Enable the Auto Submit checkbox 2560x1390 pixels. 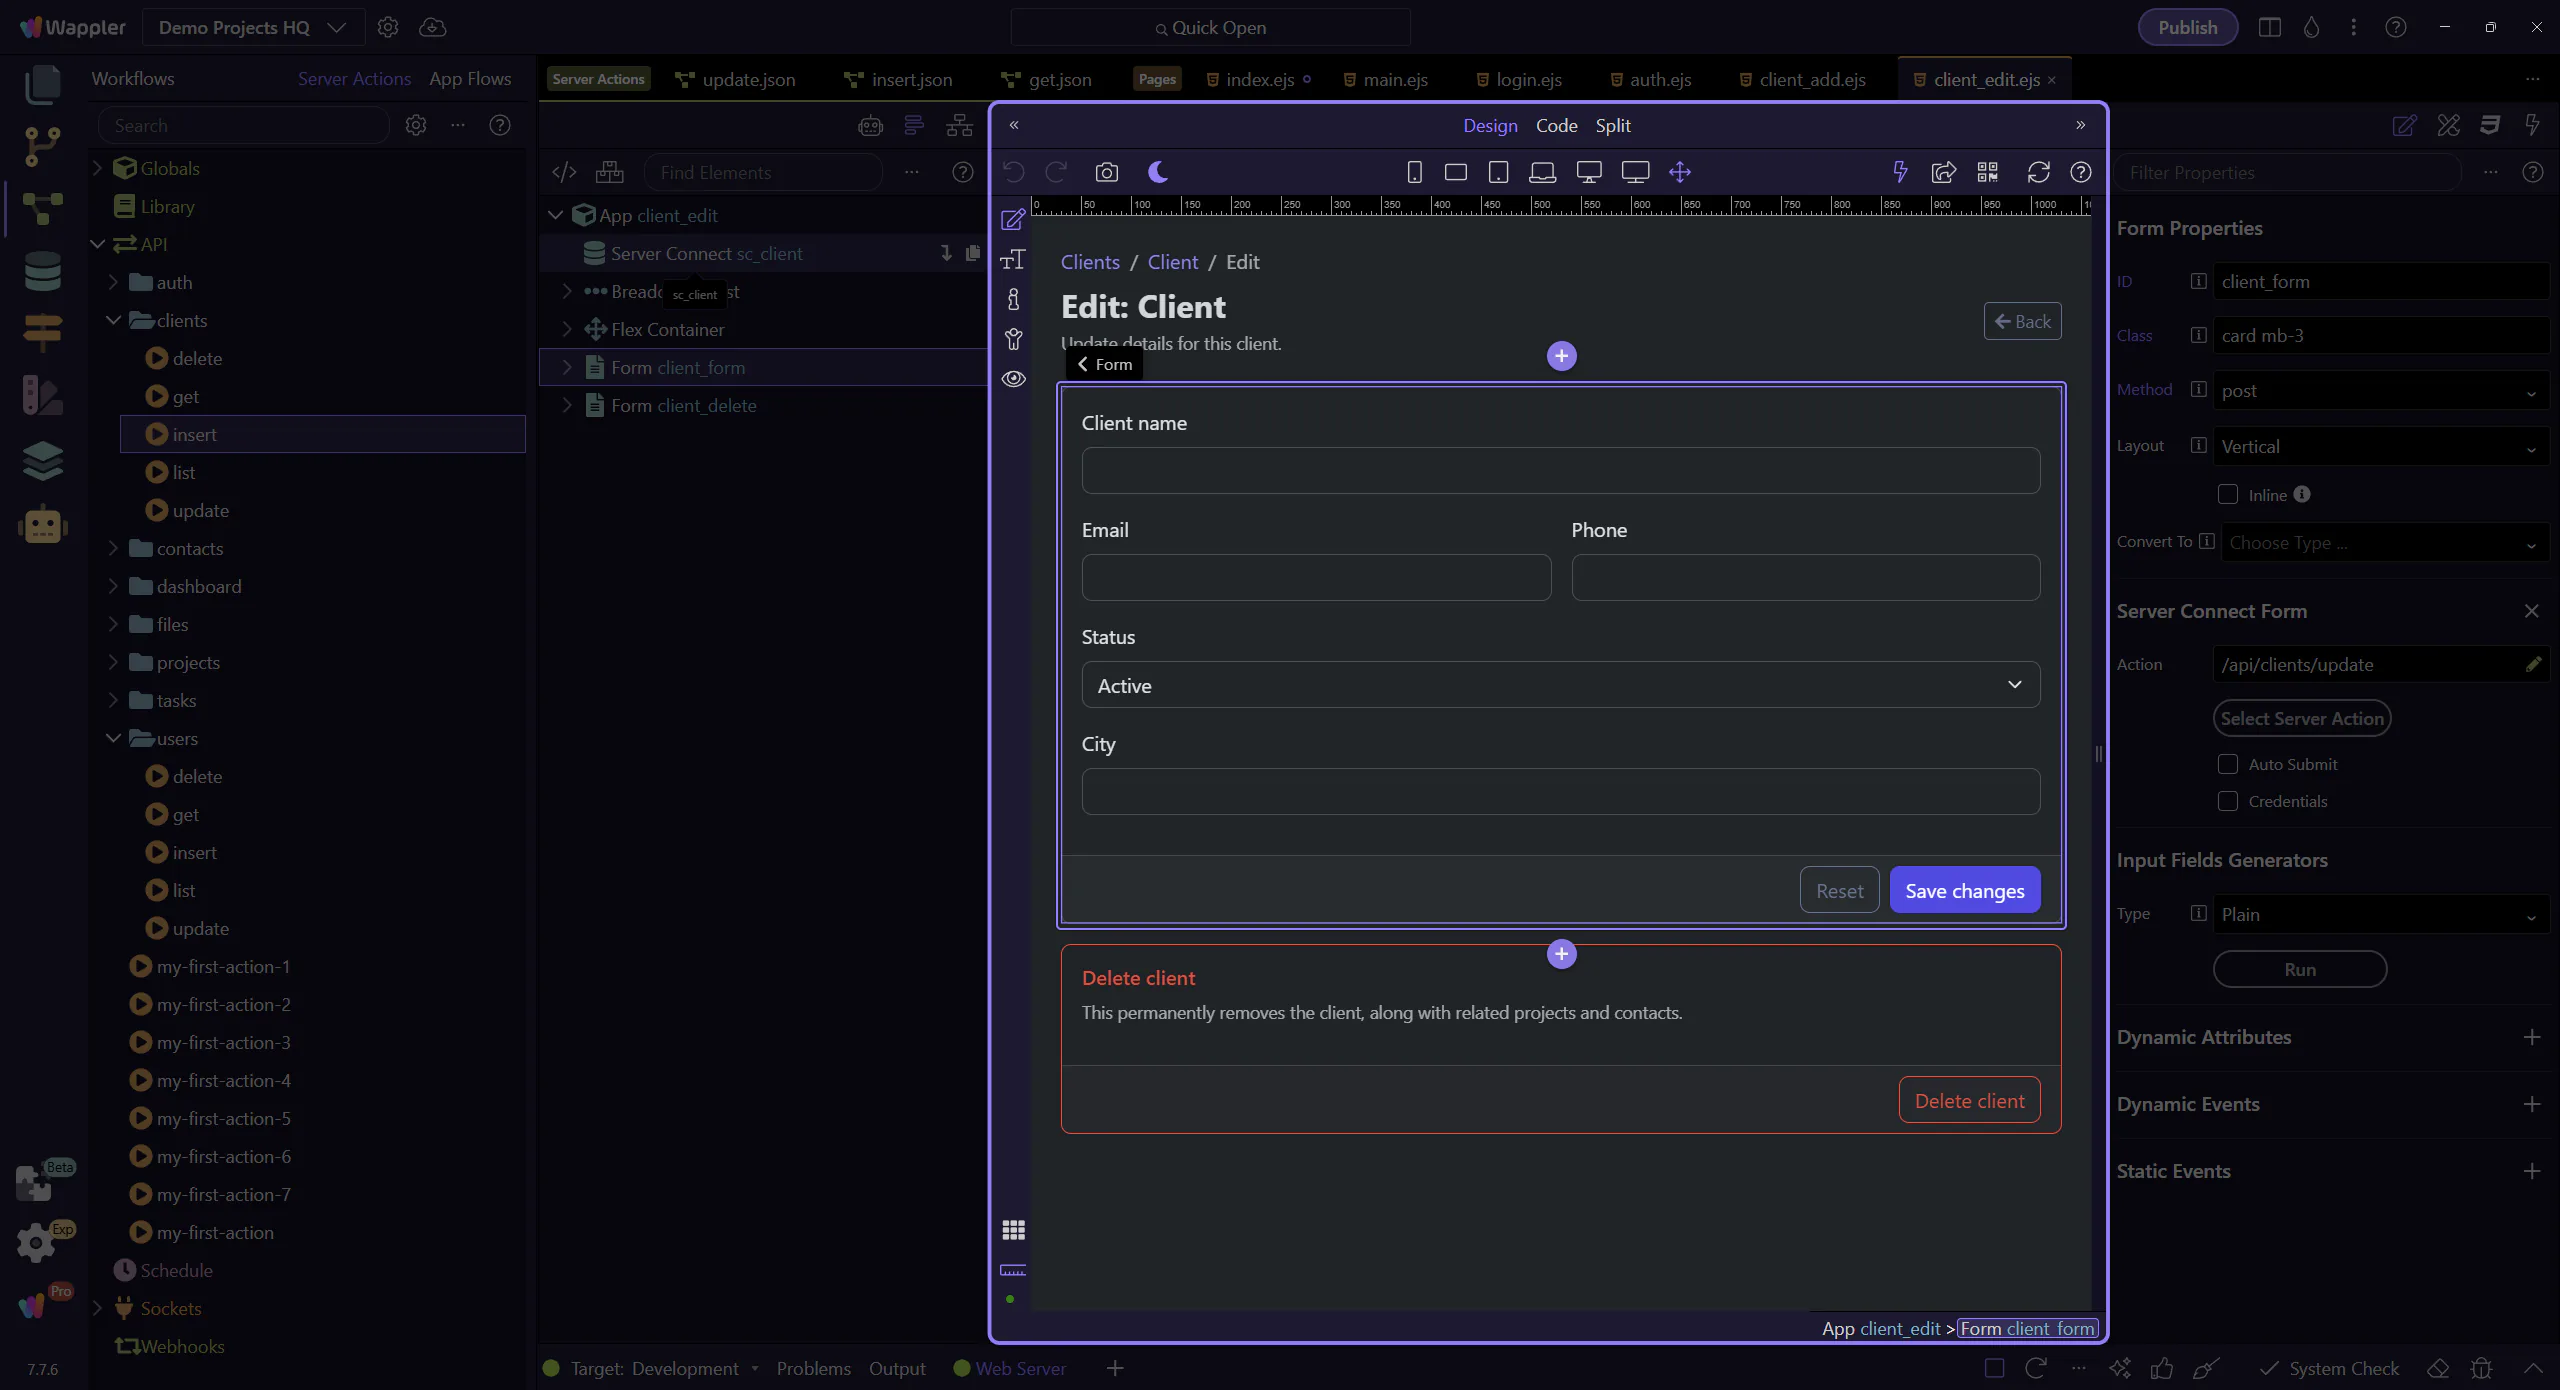(2228, 764)
